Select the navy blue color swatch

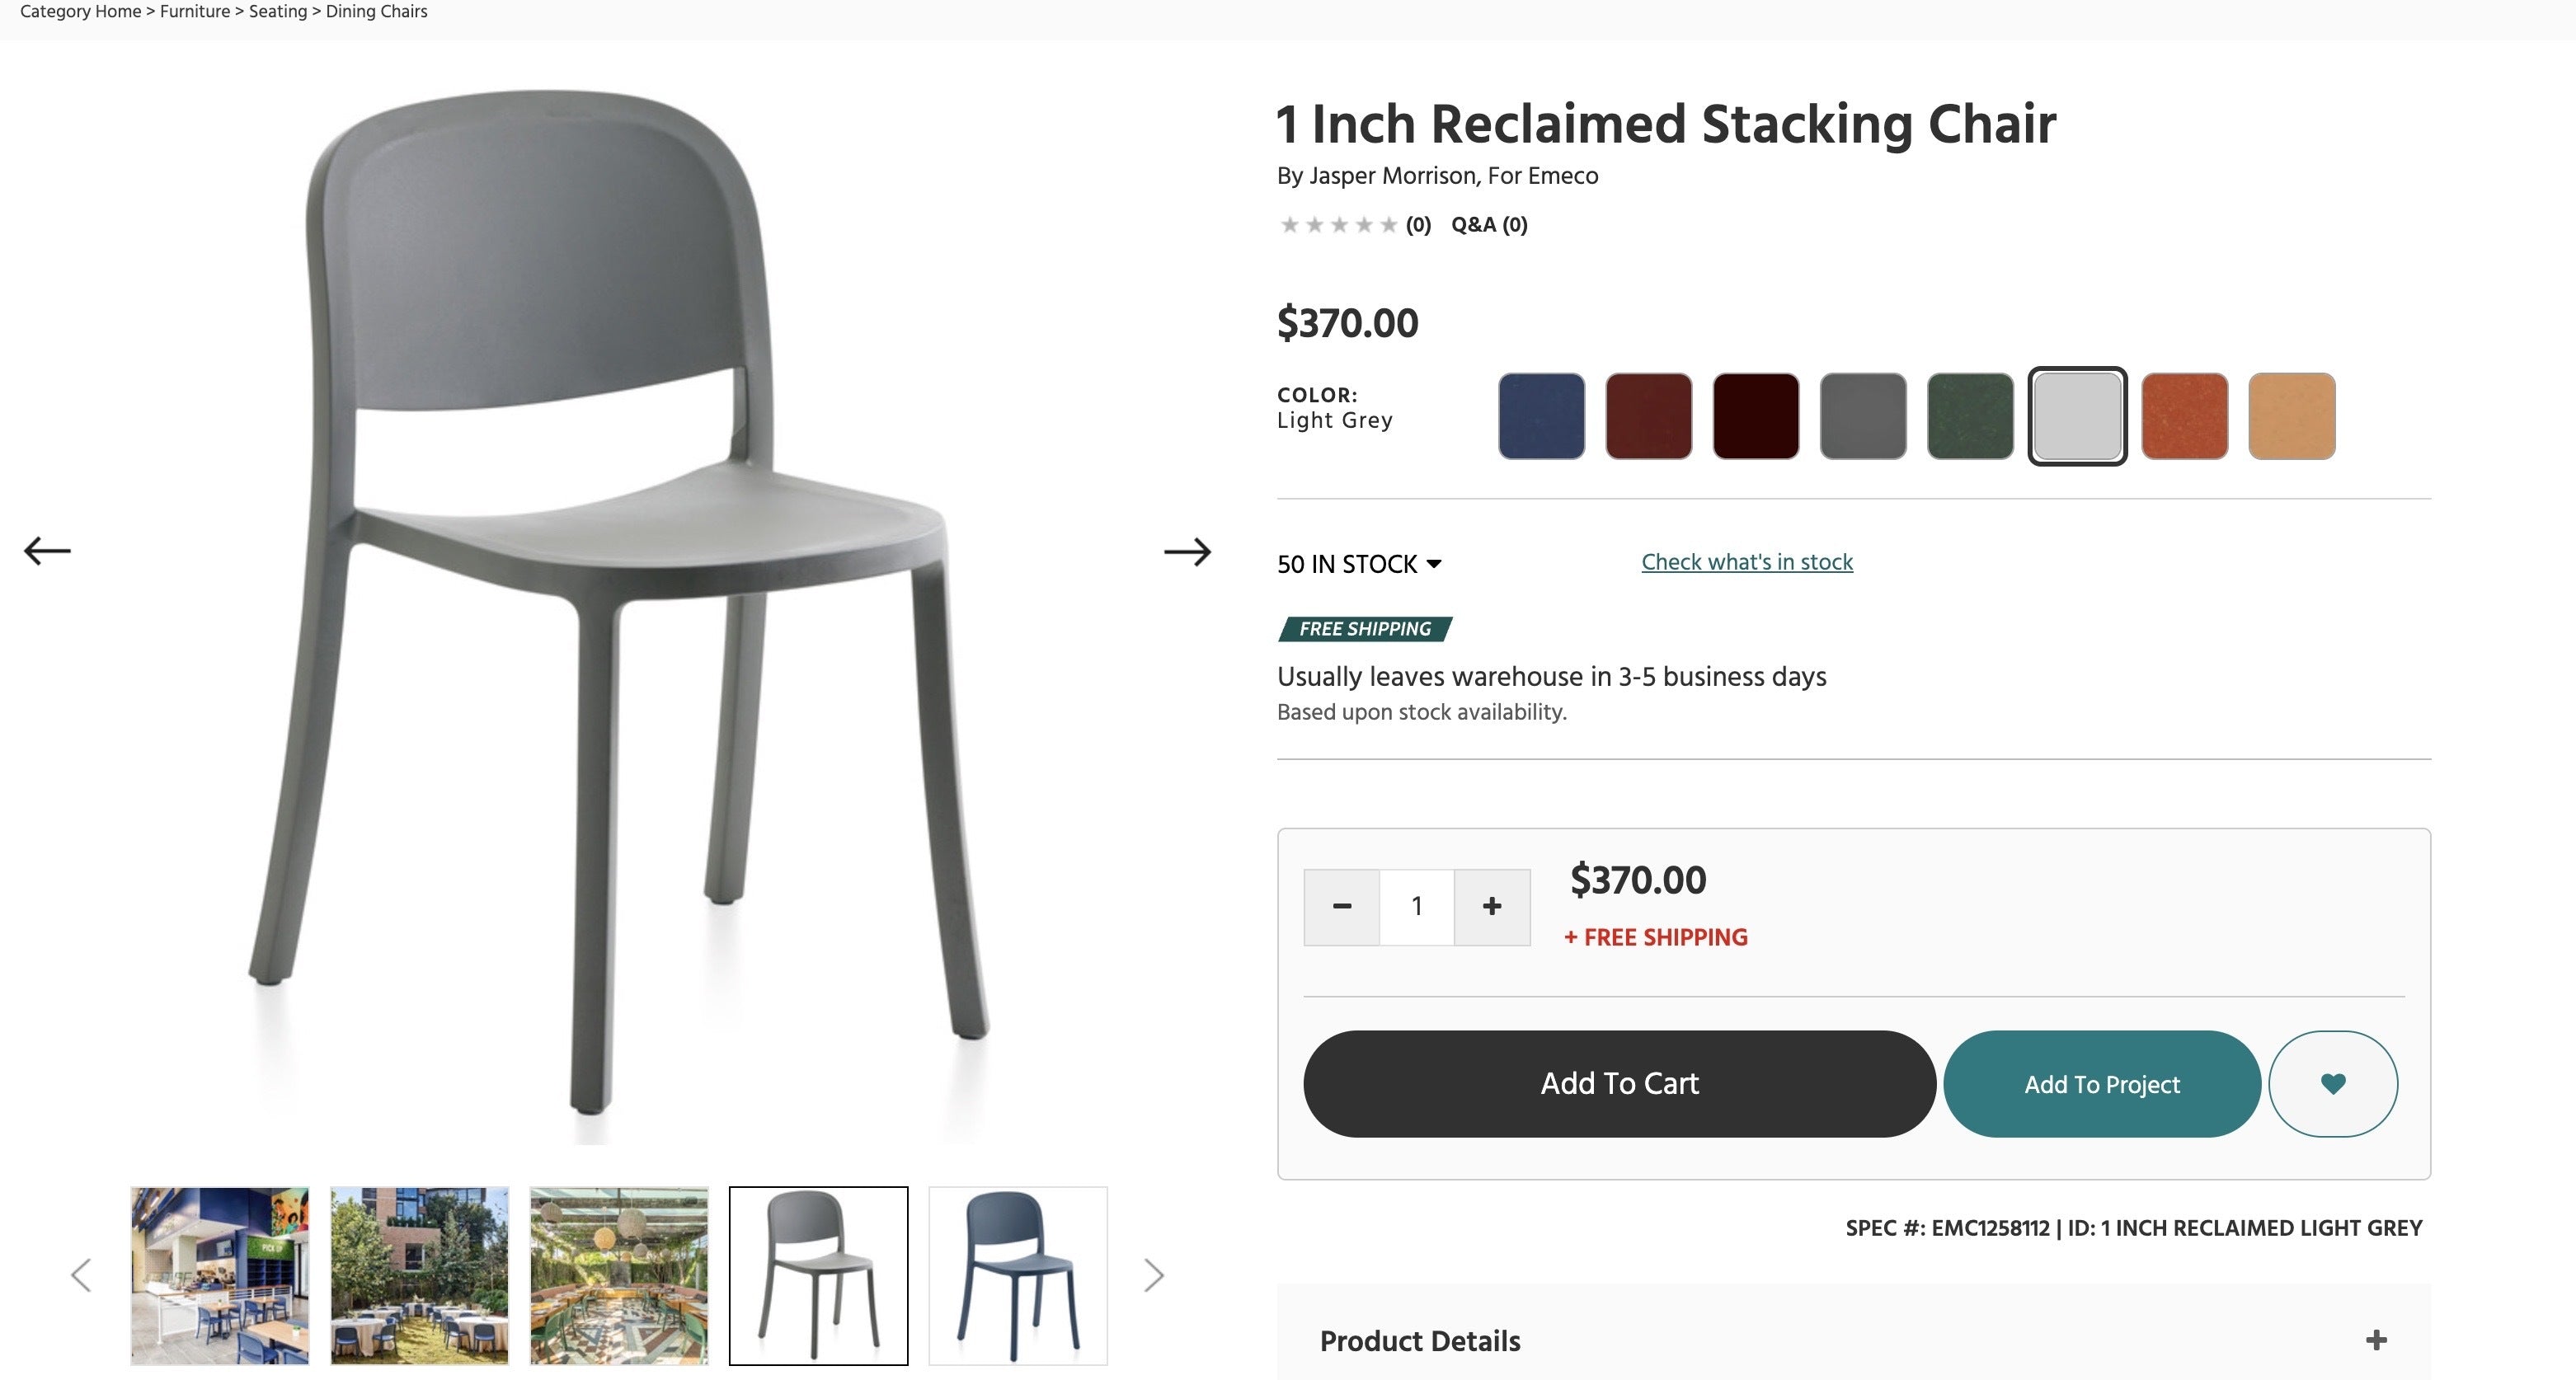coord(1541,416)
